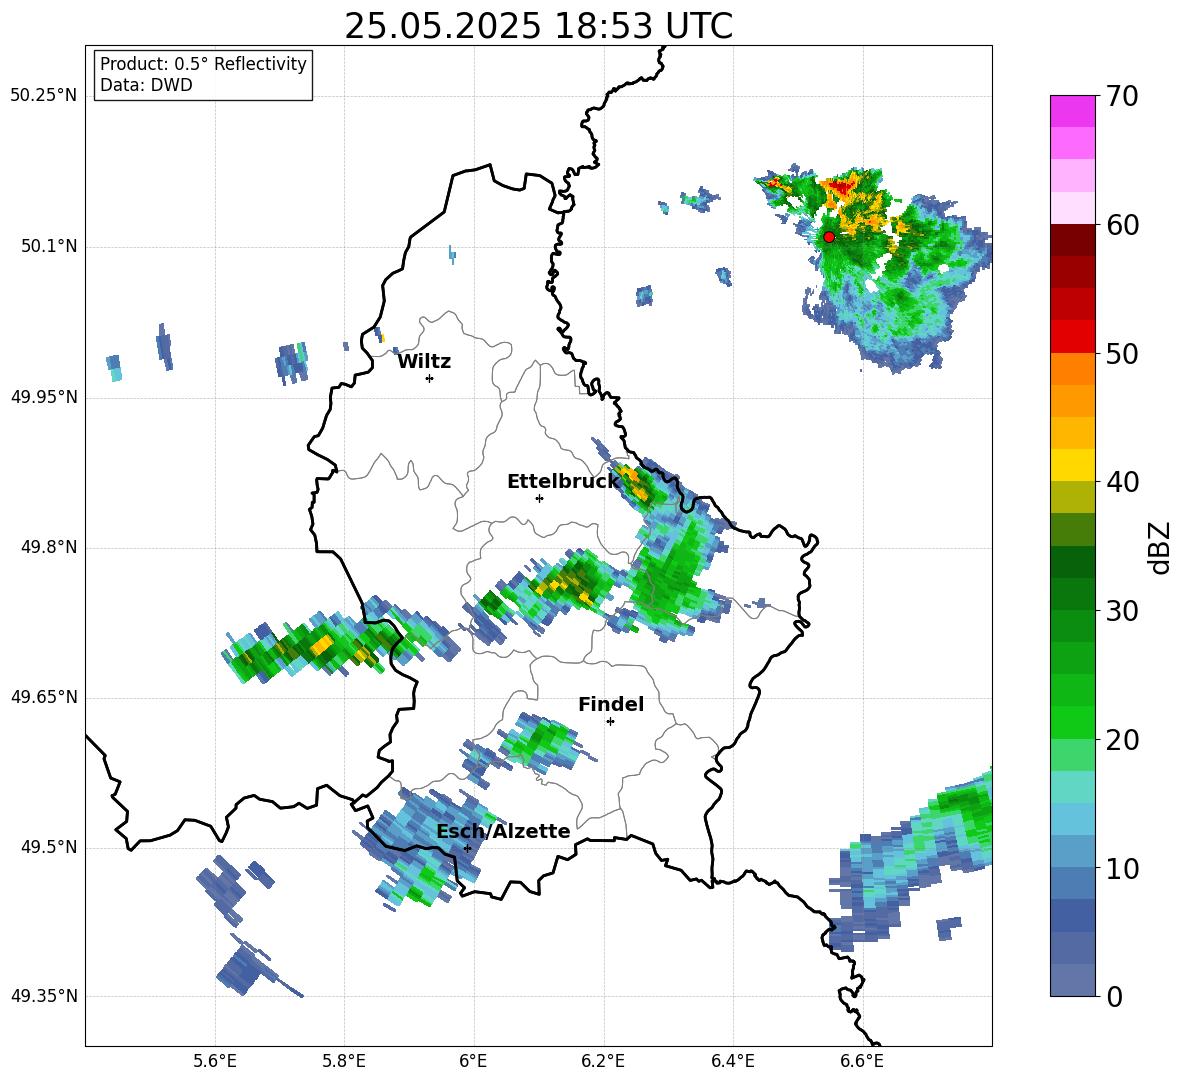Click the 5.6°E longitude label

[x=215, y=1061]
